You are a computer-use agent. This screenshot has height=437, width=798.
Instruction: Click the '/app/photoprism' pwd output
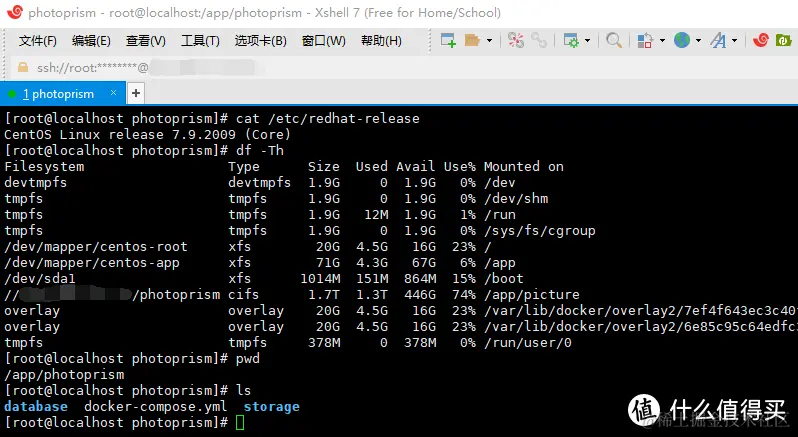pyautogui.click(x=64, y=375)
